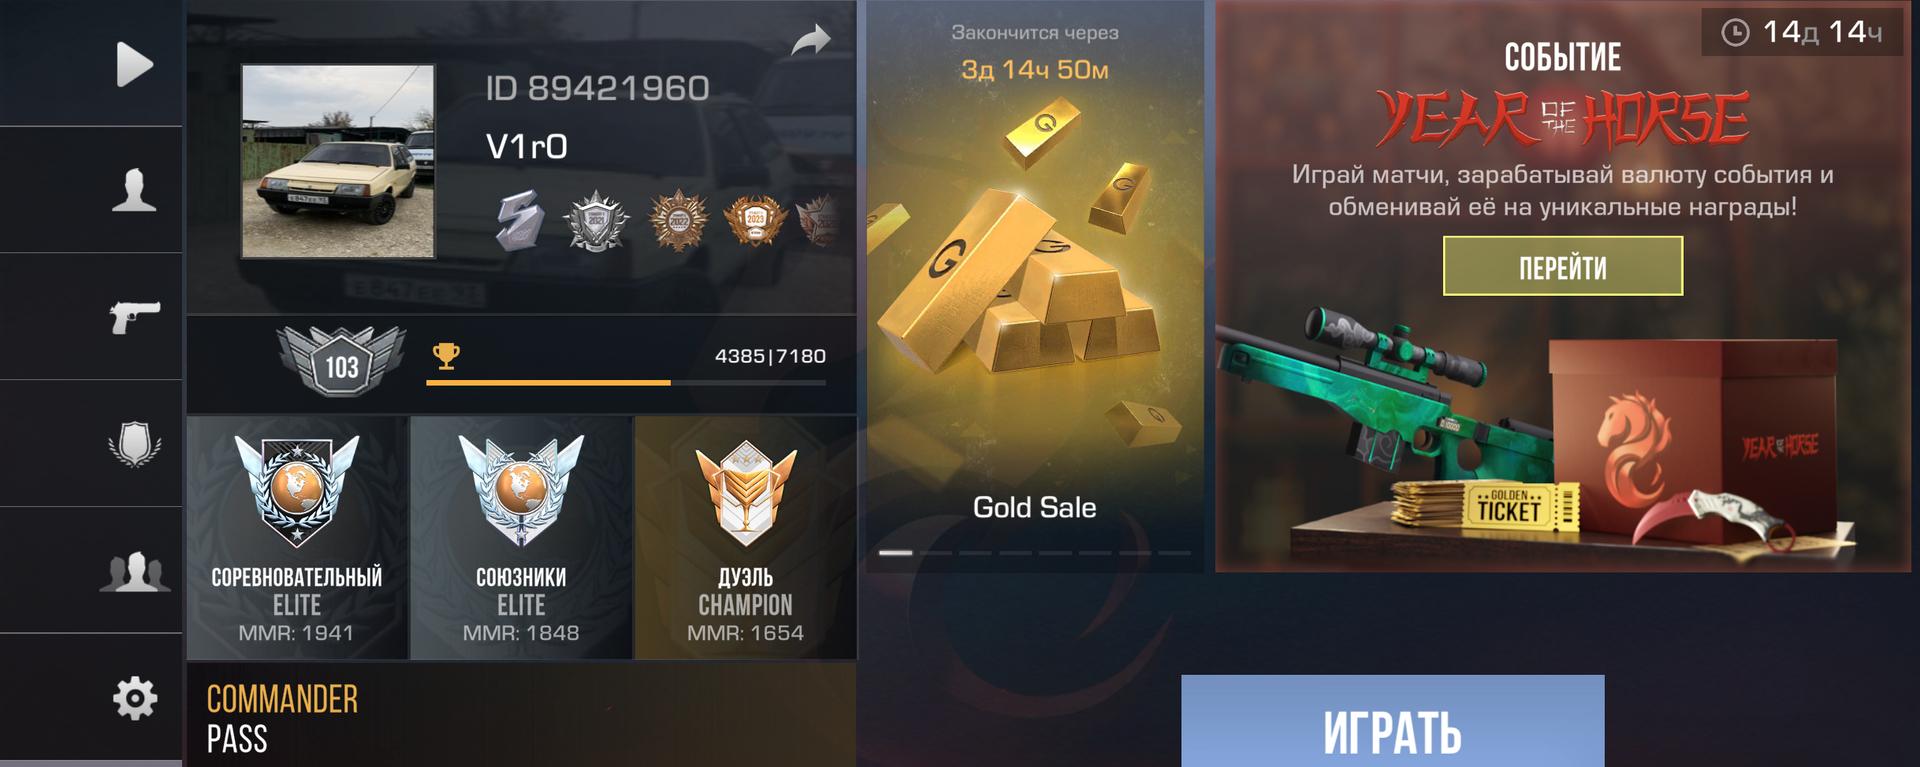Click the level 103 rank emblem

pos(341,361)
